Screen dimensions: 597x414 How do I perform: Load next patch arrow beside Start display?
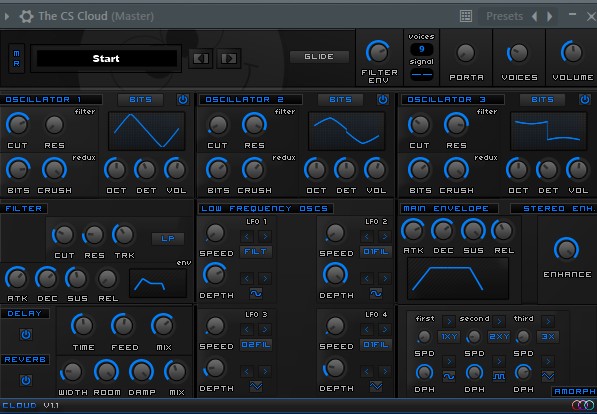point(228,58)
